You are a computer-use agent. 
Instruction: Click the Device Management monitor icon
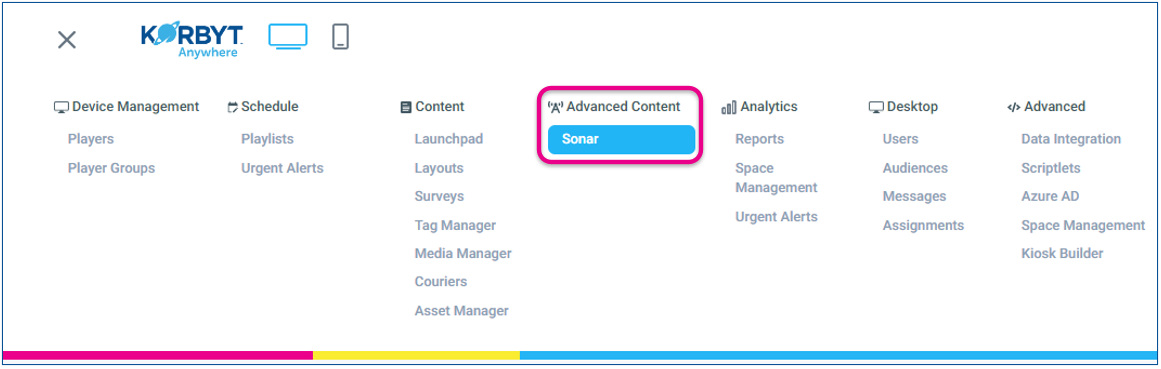pyautogui.click(x=61, y=107)
